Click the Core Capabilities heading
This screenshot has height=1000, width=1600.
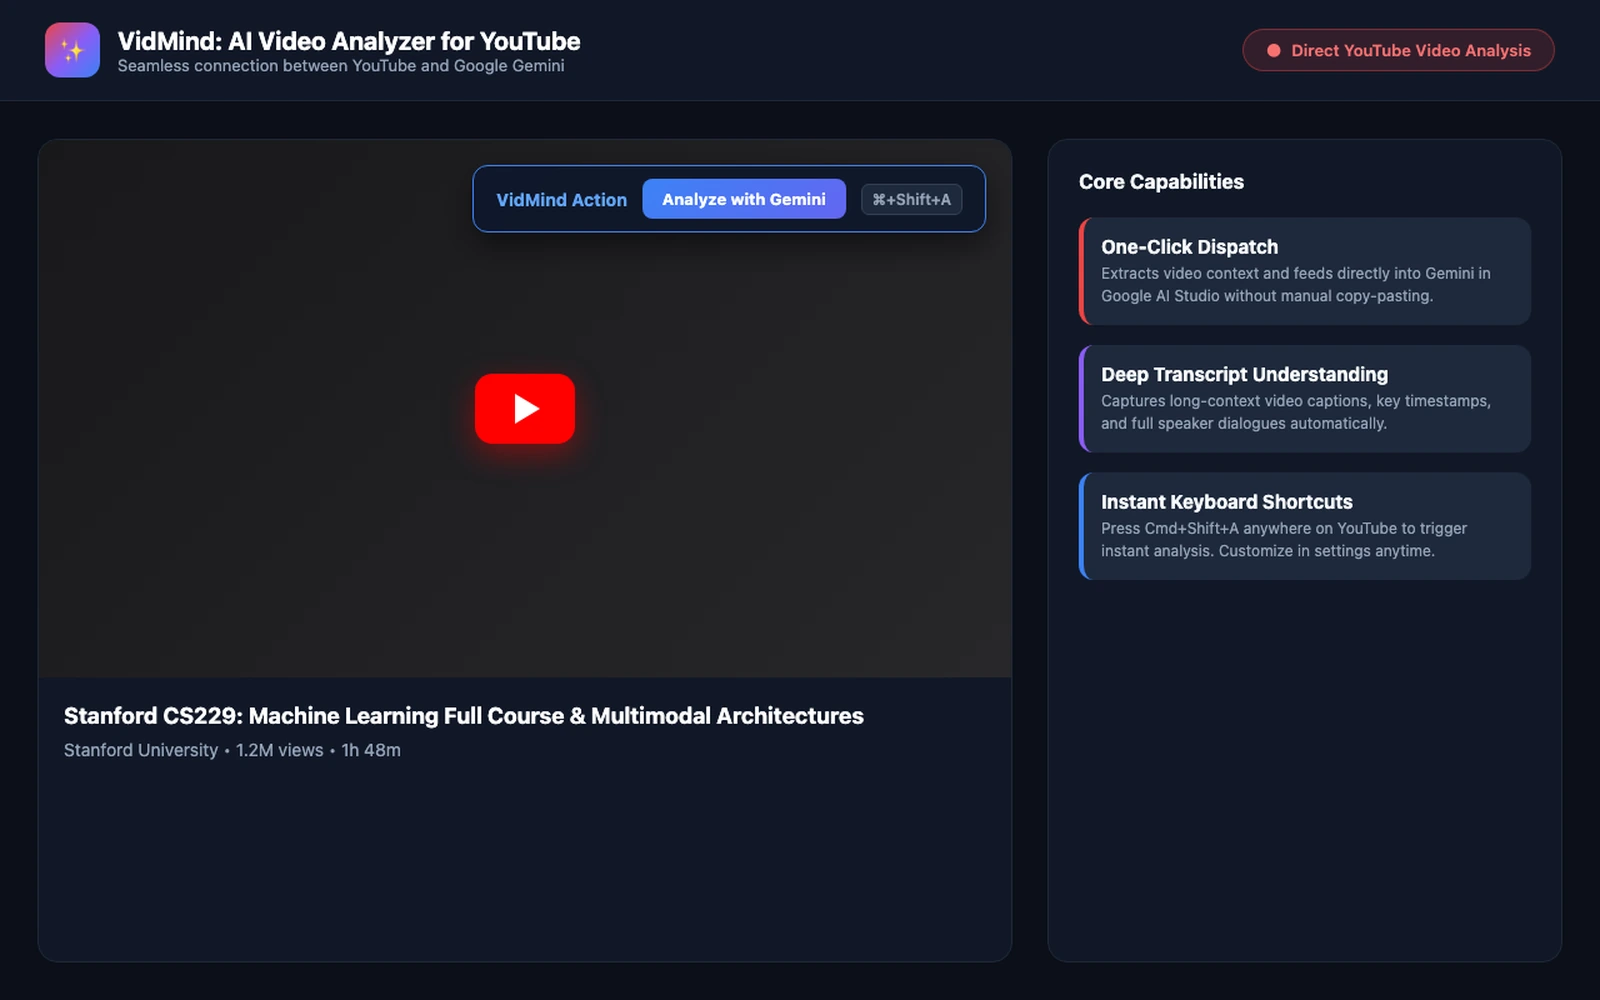[1161, 182]
